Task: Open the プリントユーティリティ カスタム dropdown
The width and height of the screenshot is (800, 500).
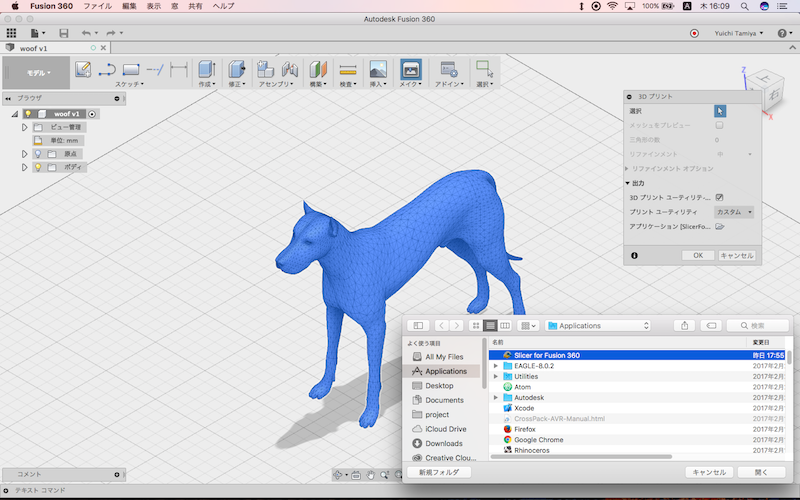Action: pyautogui.click(x=734, y=212)
